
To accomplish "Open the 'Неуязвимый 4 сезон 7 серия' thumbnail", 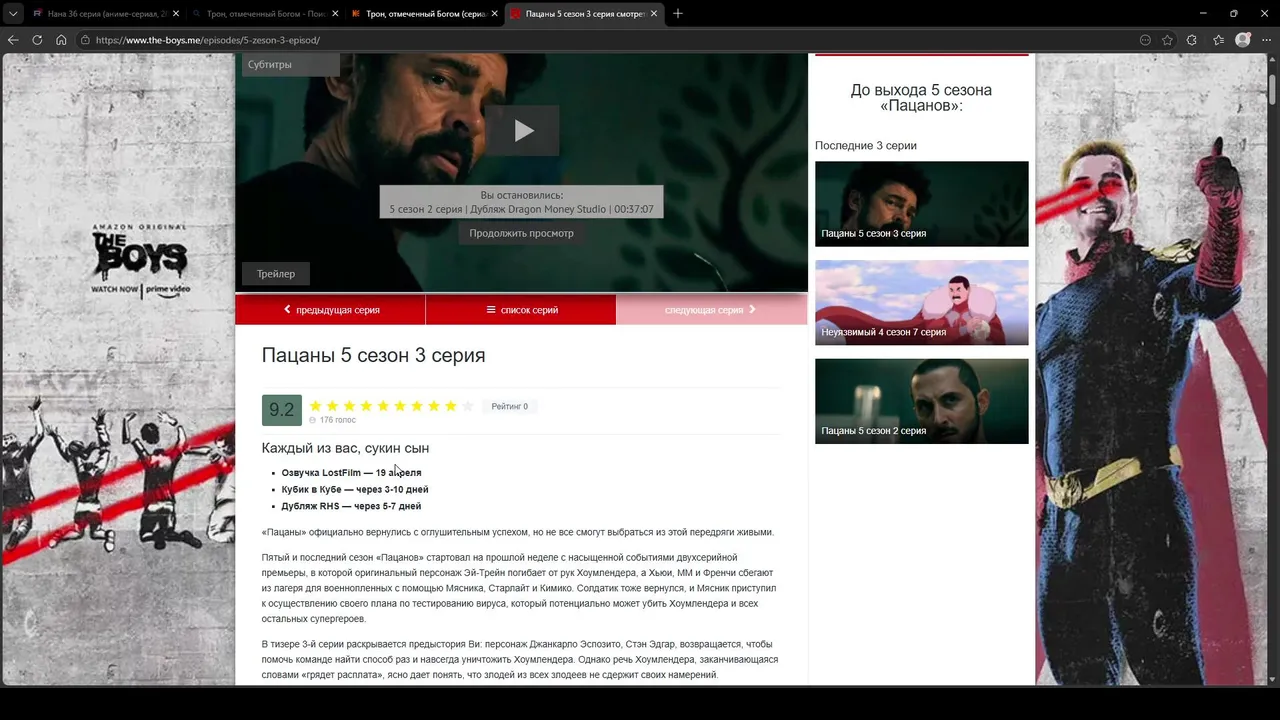I will [922, 303].
